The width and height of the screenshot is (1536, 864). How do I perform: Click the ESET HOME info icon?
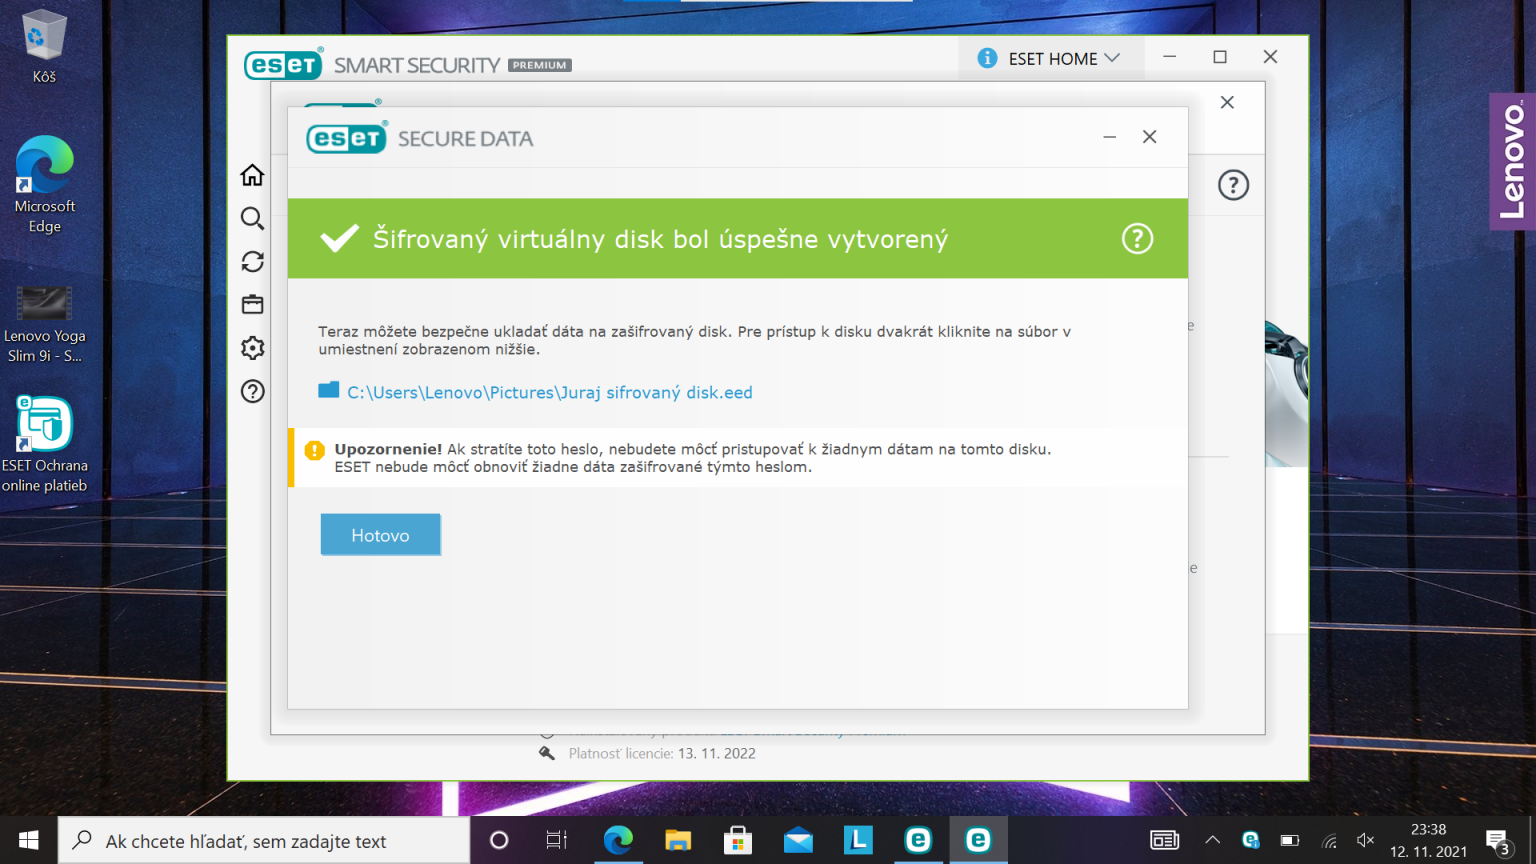tap(987, 58)
